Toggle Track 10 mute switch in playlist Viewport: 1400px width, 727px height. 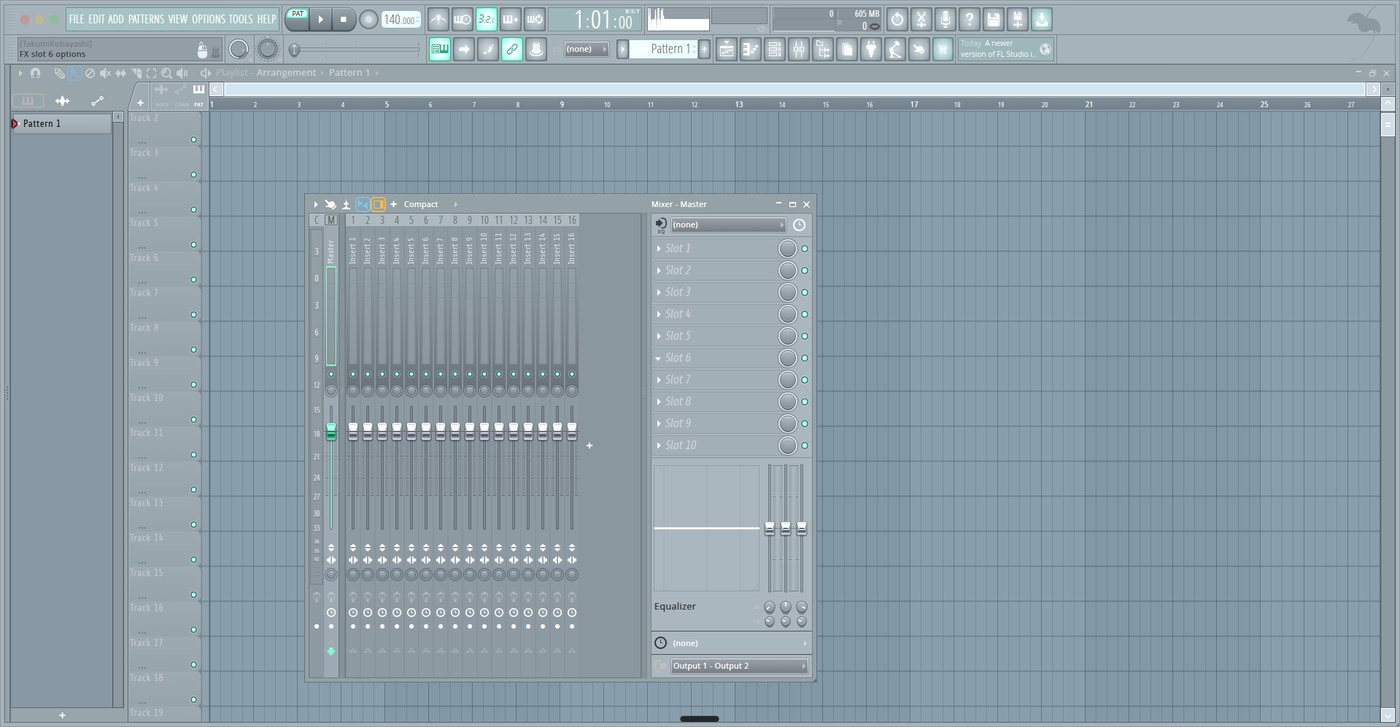(194, 420)
